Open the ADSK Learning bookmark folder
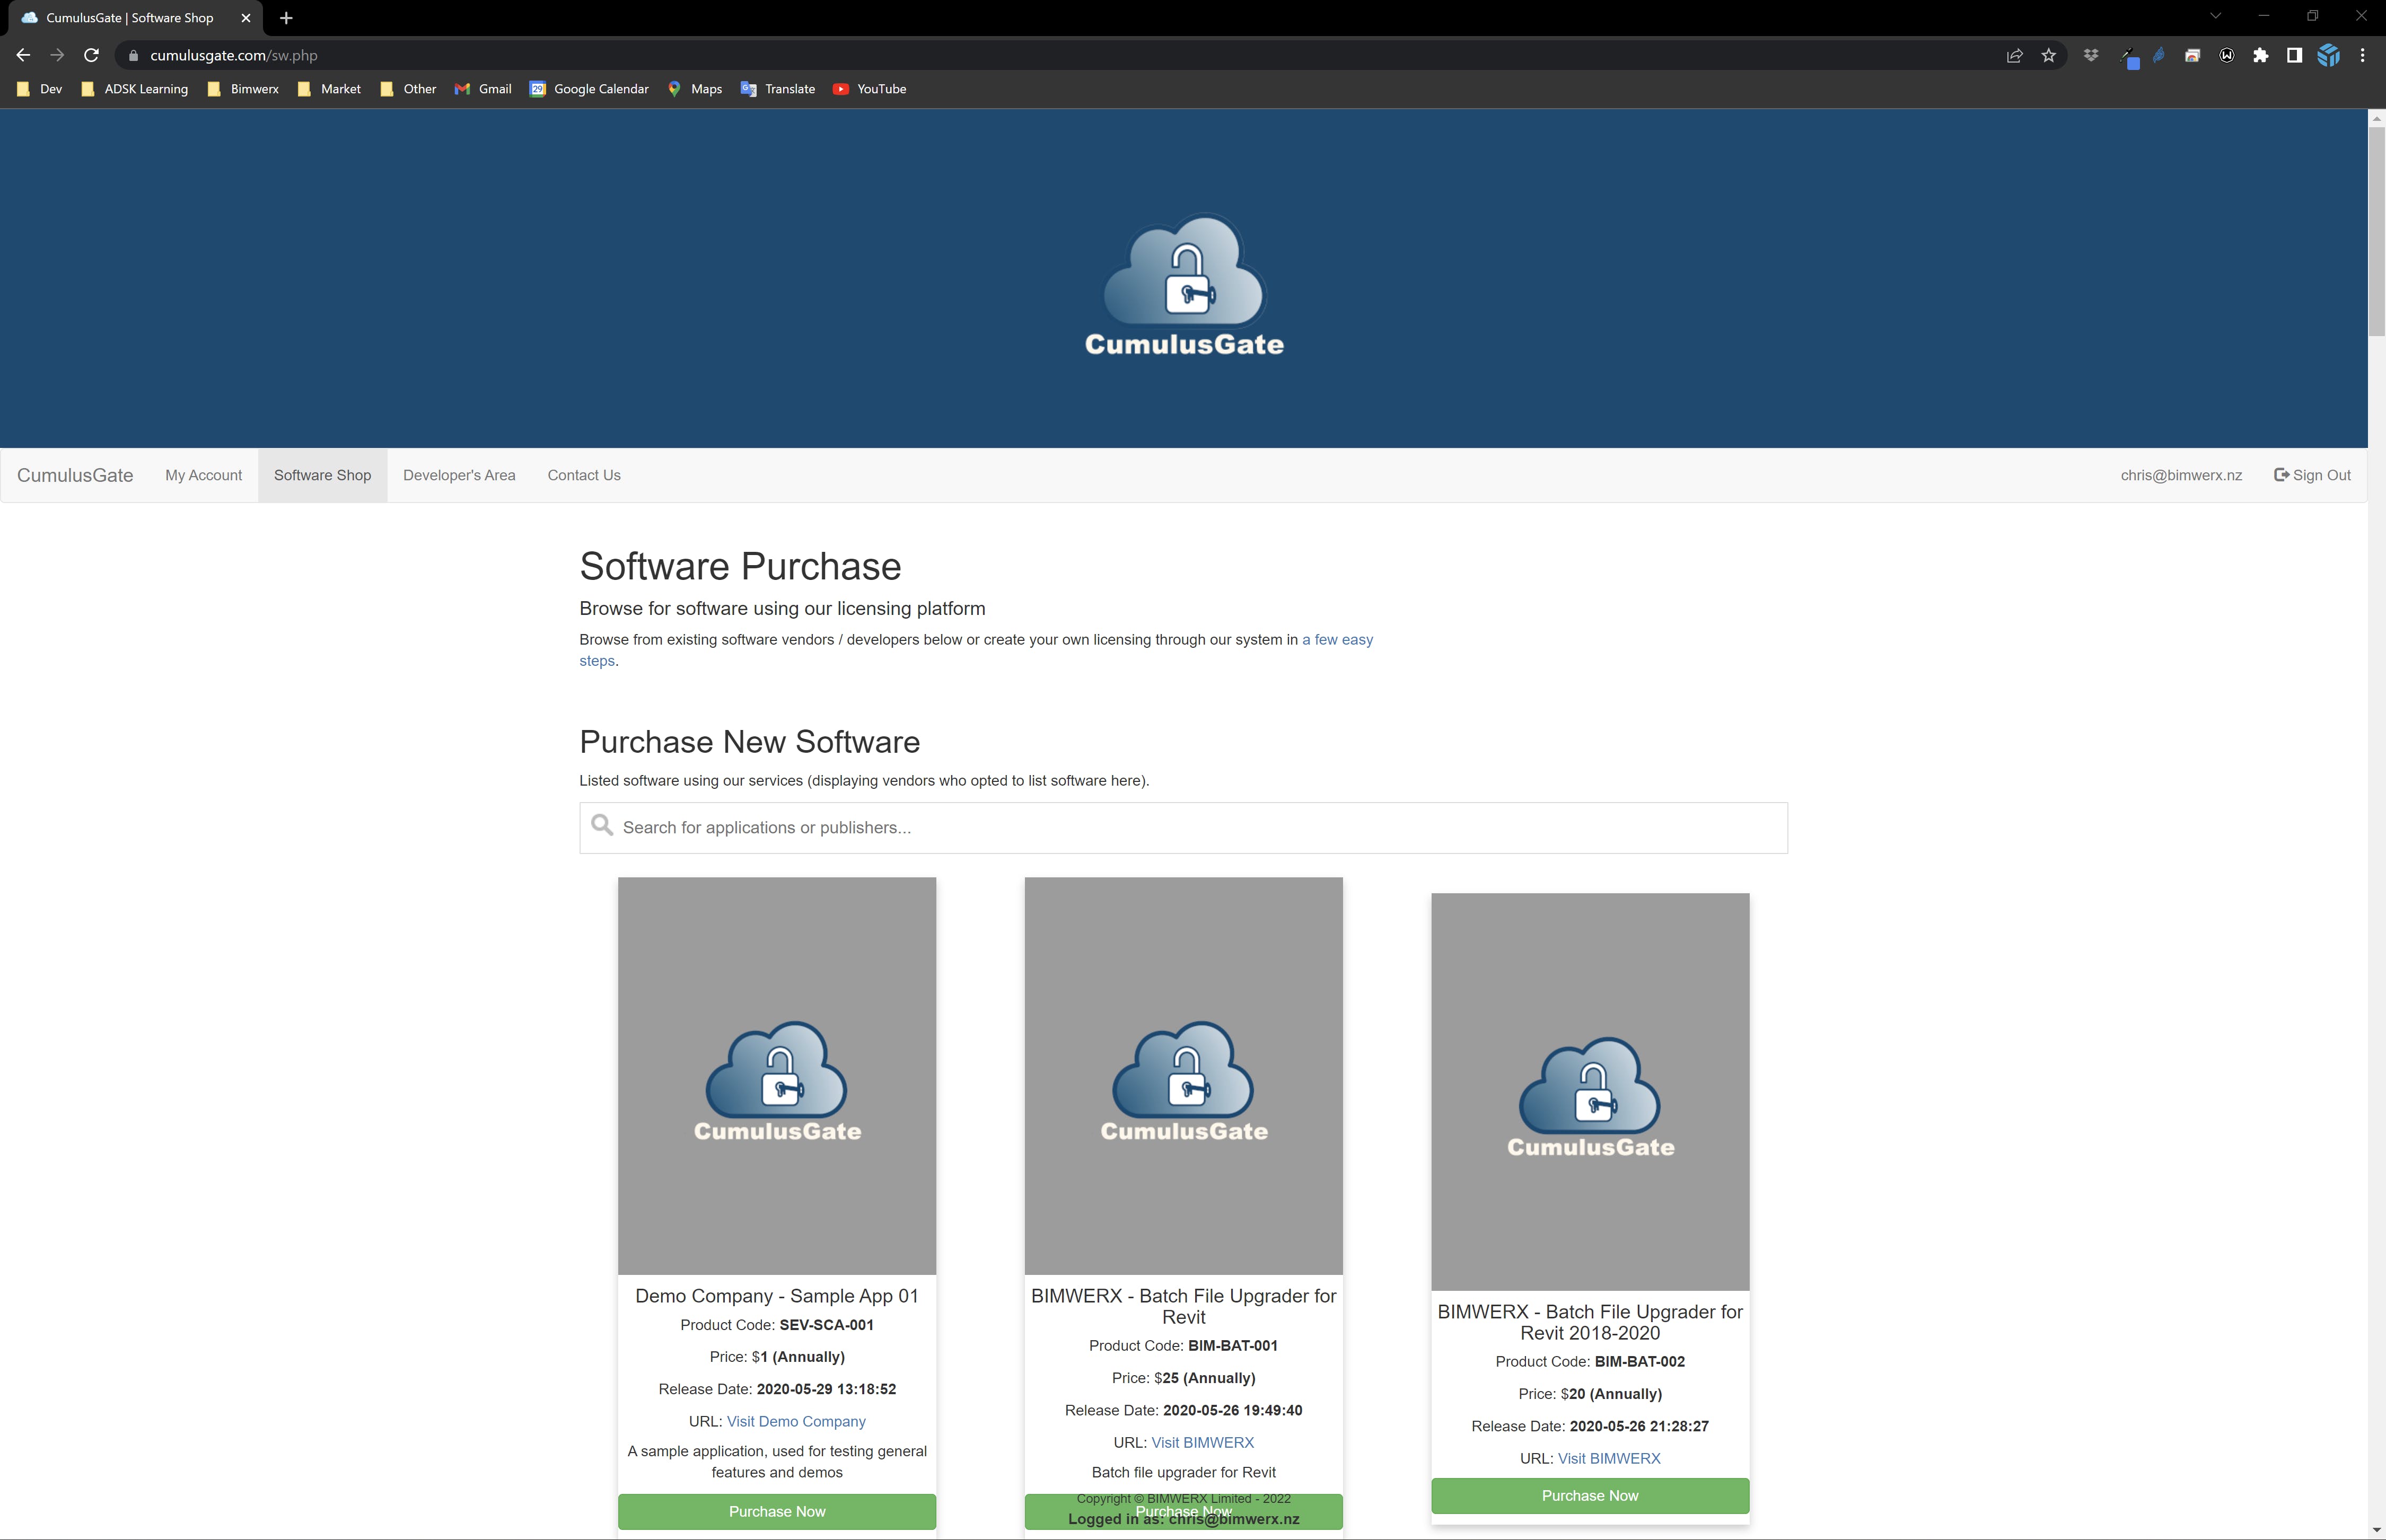 coord(134,89)
